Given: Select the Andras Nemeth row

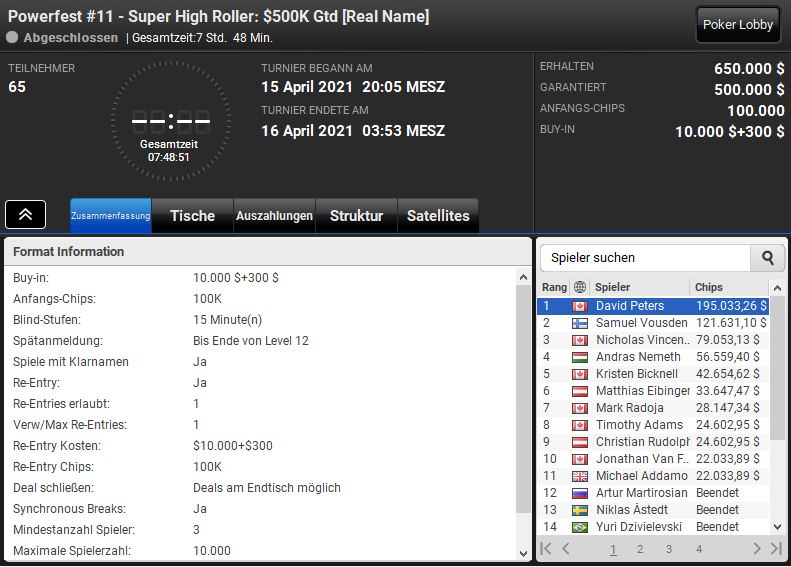Looking at the screenshot, I should [x=653, y=357].
